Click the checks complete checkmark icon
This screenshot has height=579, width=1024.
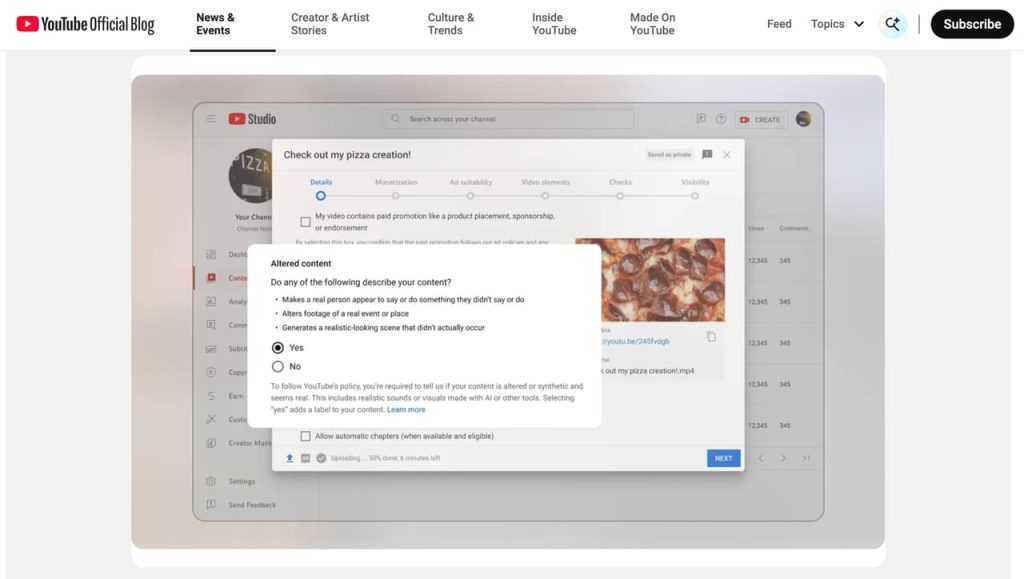321,458
